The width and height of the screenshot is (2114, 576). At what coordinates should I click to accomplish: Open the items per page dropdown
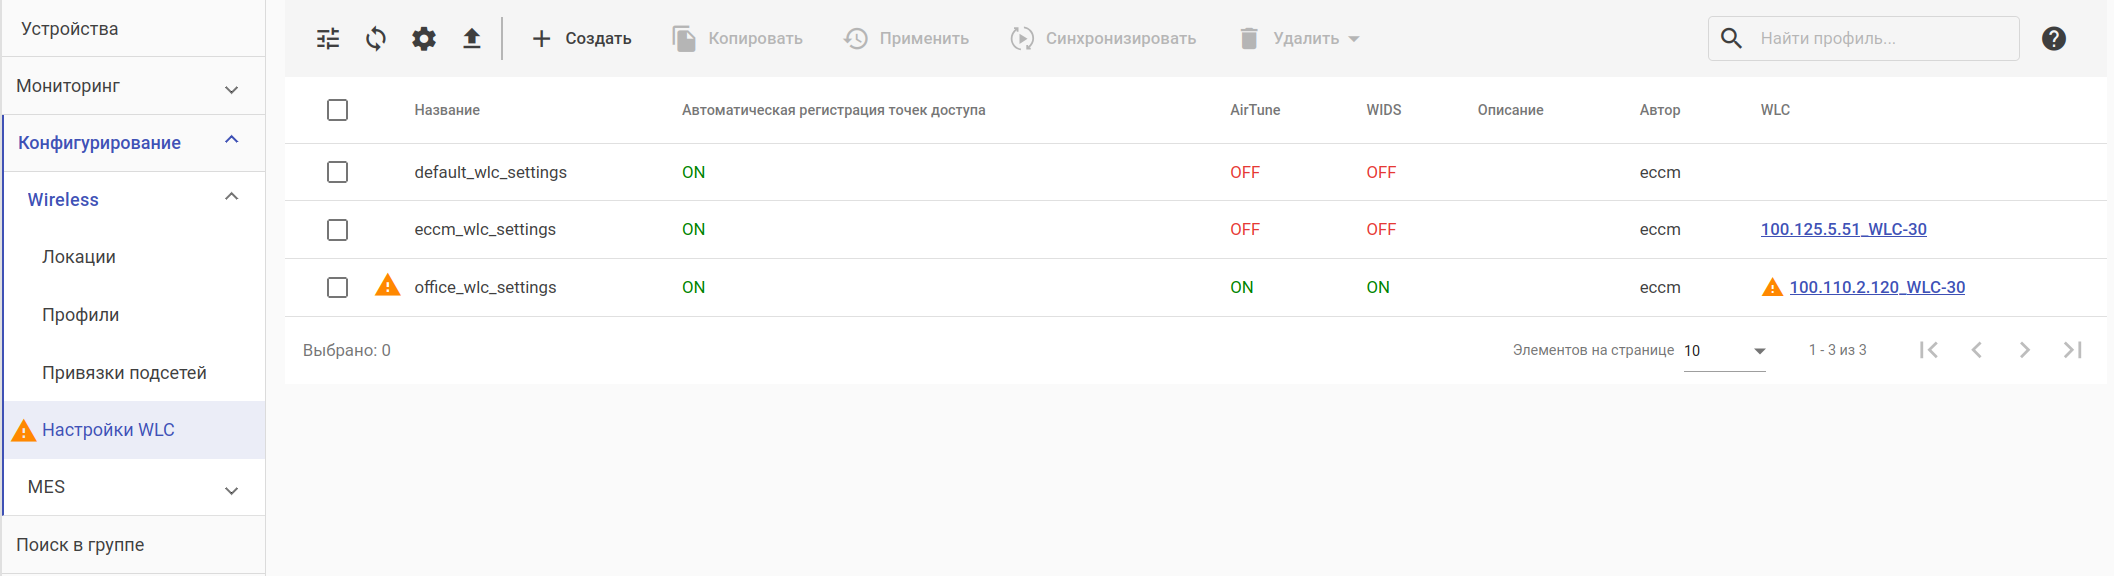click(x=1724, y=351)
